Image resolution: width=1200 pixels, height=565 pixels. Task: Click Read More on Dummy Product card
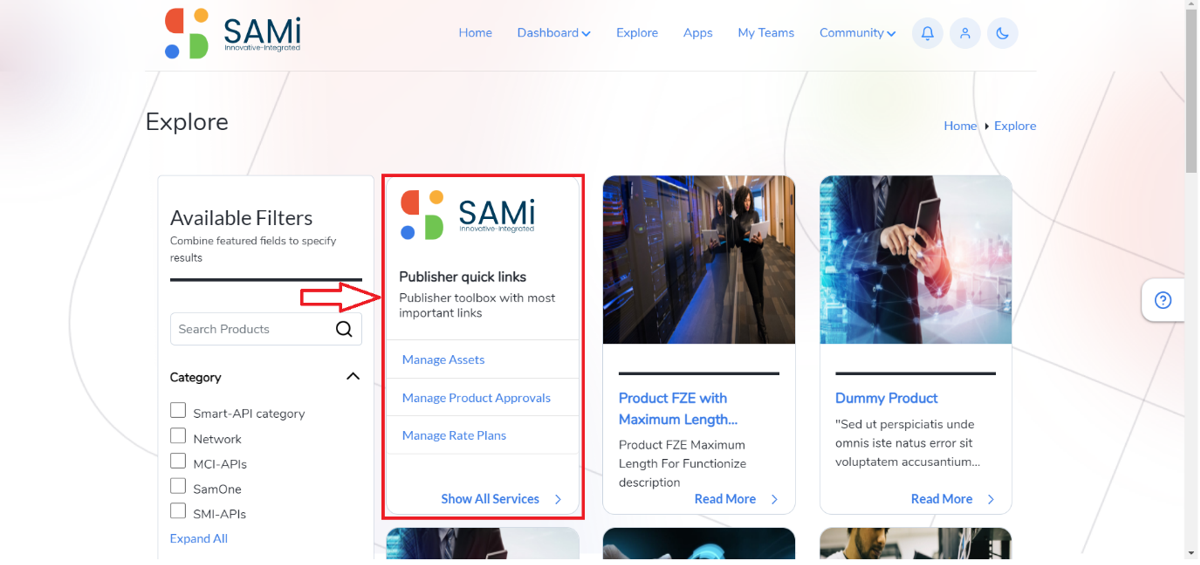pyautogui.click(x=942, y=499)
